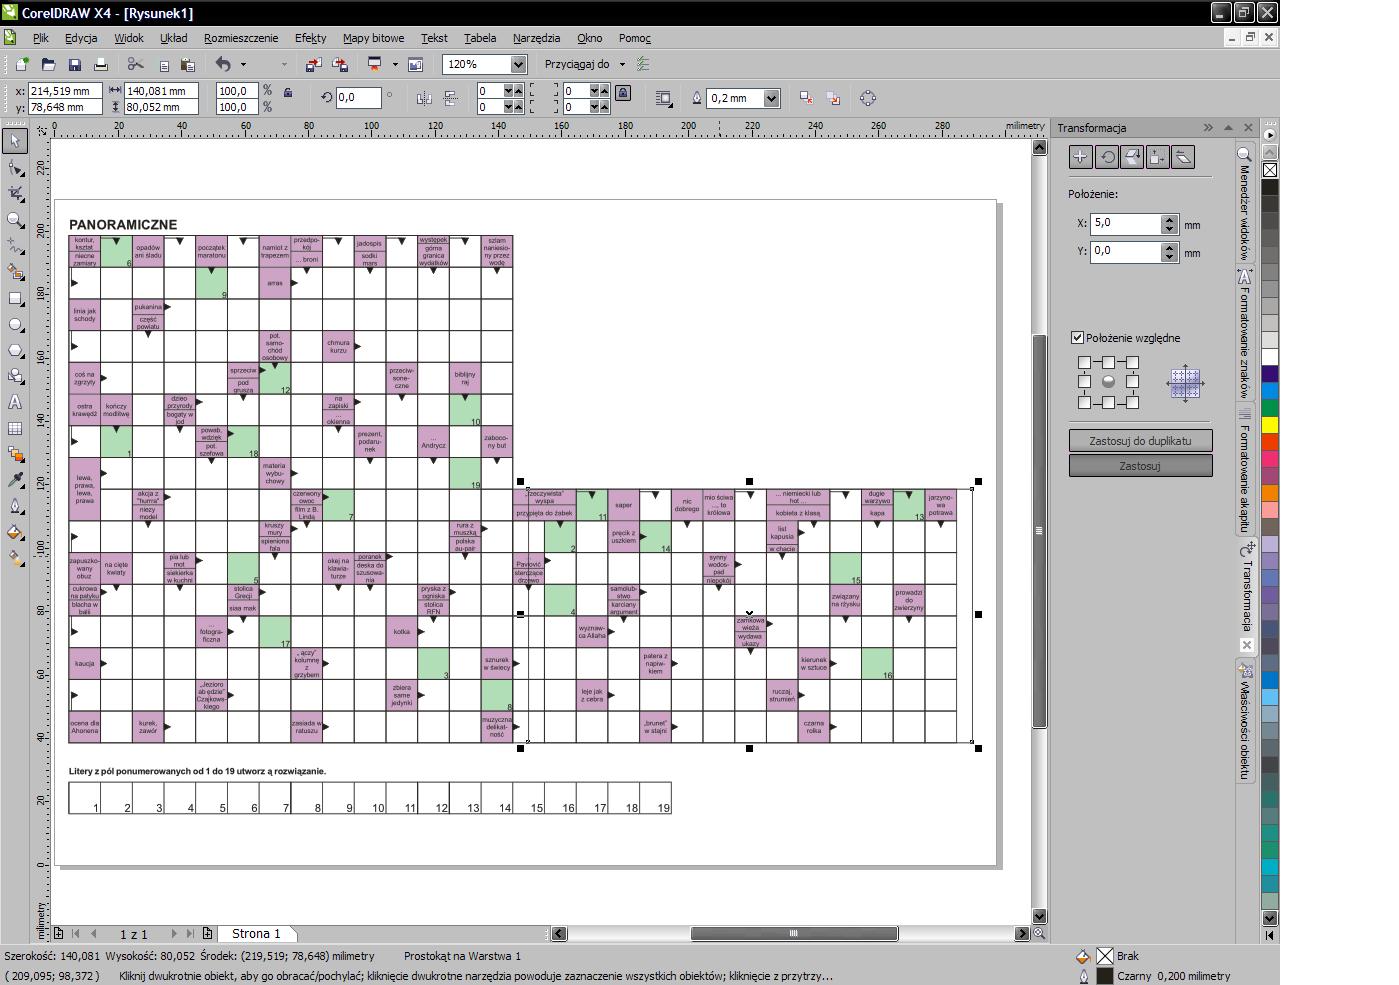Click the Print icon in toolbar
The image size is (1399, 985).
point(100,65)
